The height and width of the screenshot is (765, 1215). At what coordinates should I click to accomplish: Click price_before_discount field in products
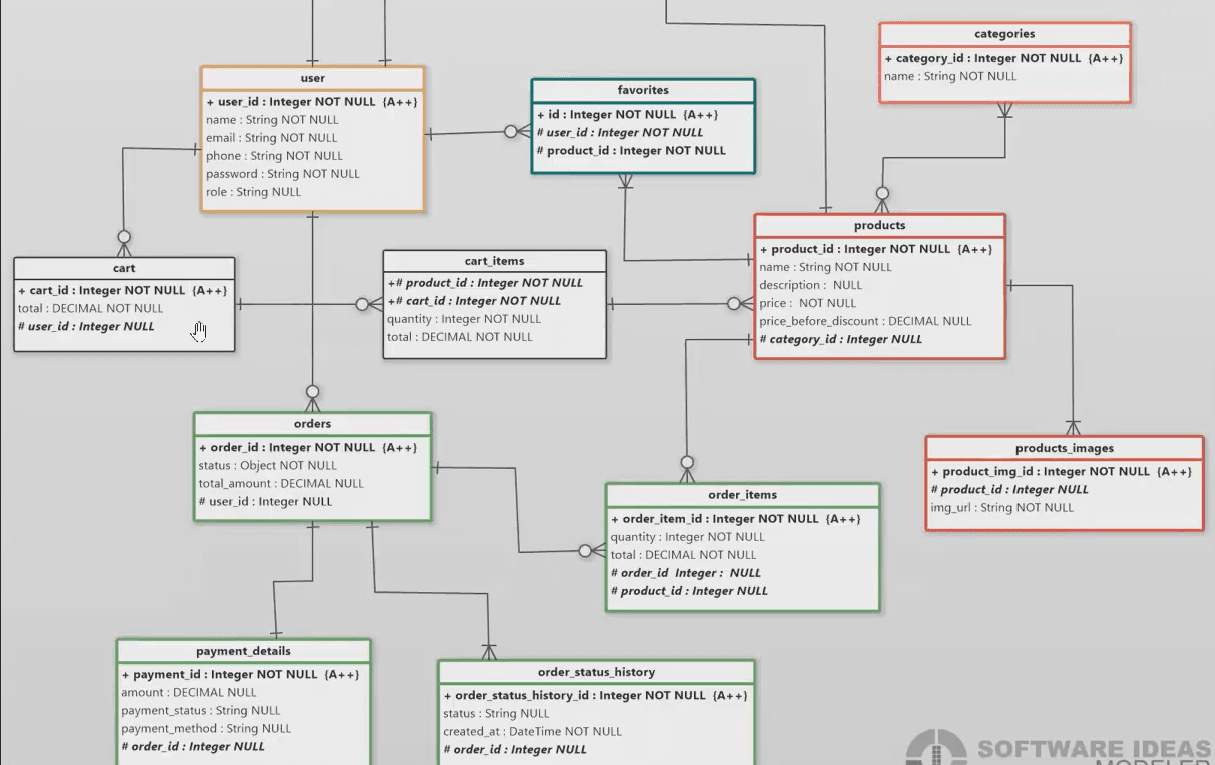tap(865, 321)
